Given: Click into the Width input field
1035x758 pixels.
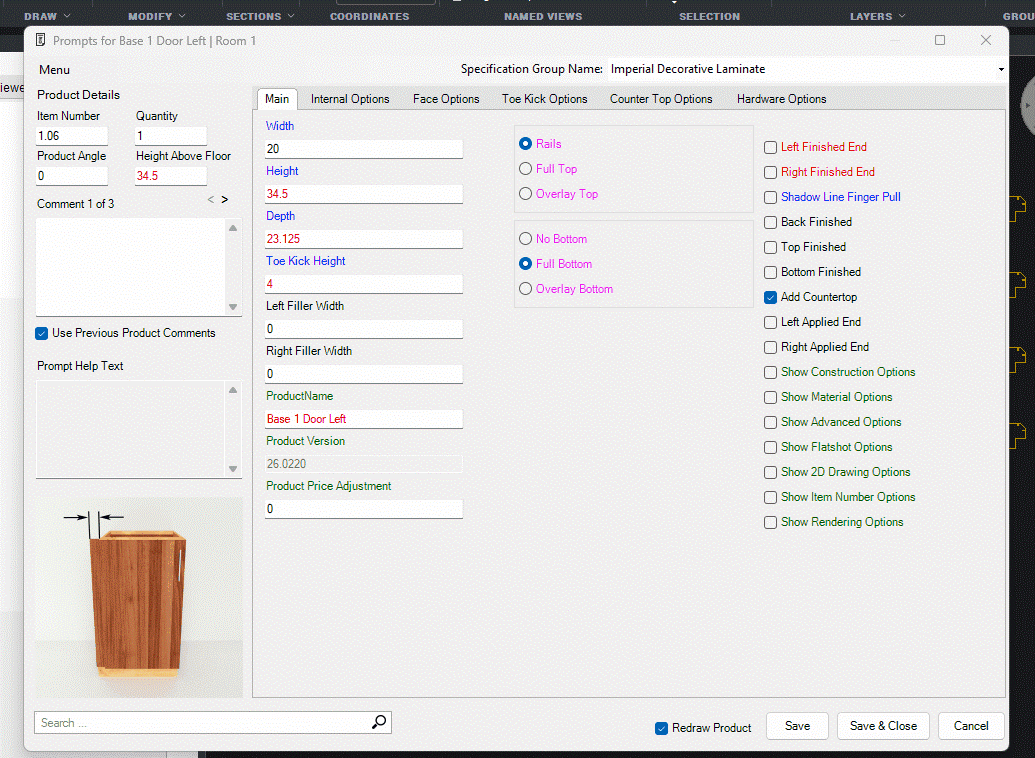Looking at the screenshot, I should click(x=363, y=149).
